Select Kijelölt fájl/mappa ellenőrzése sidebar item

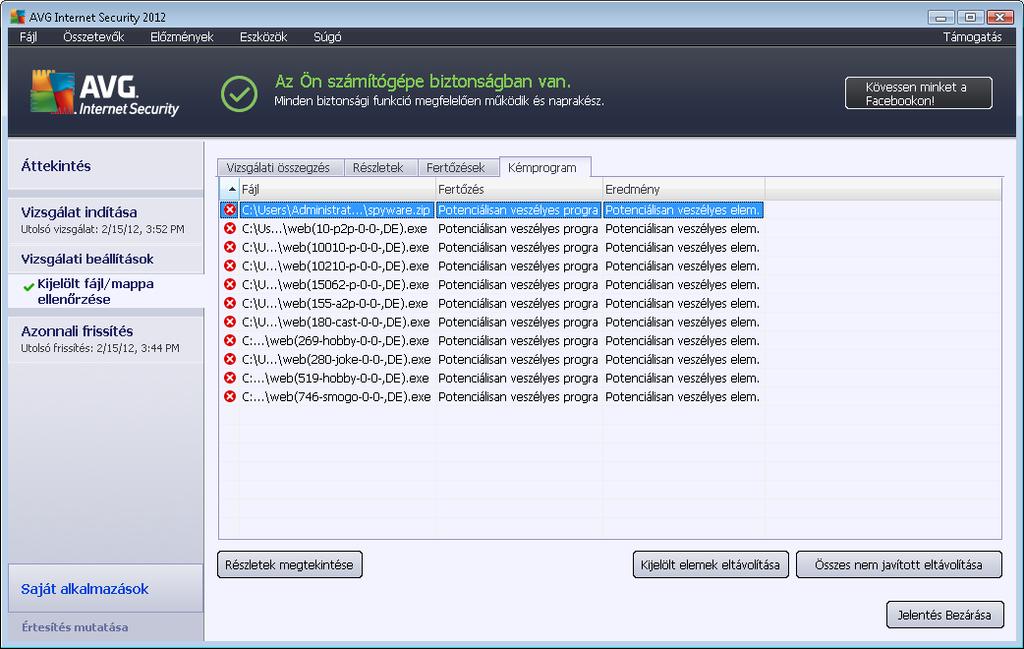[x=106, y=291]
